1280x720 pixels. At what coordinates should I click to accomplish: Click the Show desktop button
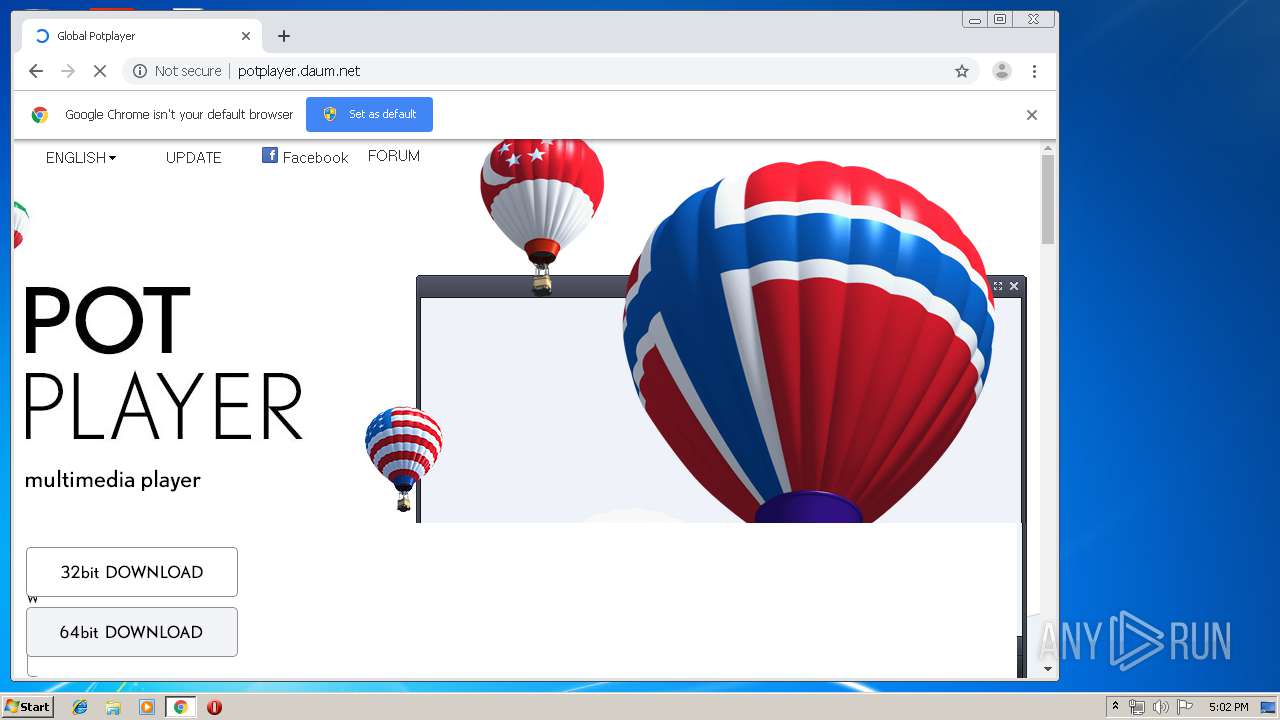[x=1269, y=707]
